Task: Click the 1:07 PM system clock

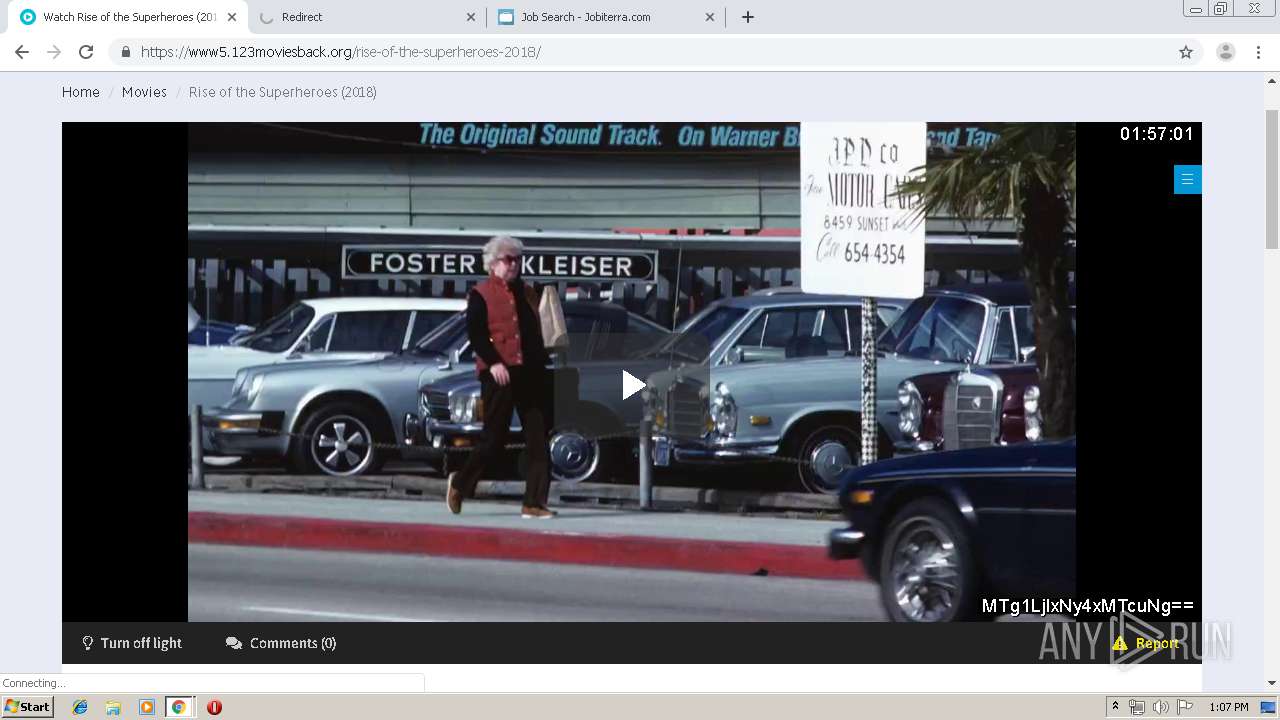Action: (x=1229, y=707)
